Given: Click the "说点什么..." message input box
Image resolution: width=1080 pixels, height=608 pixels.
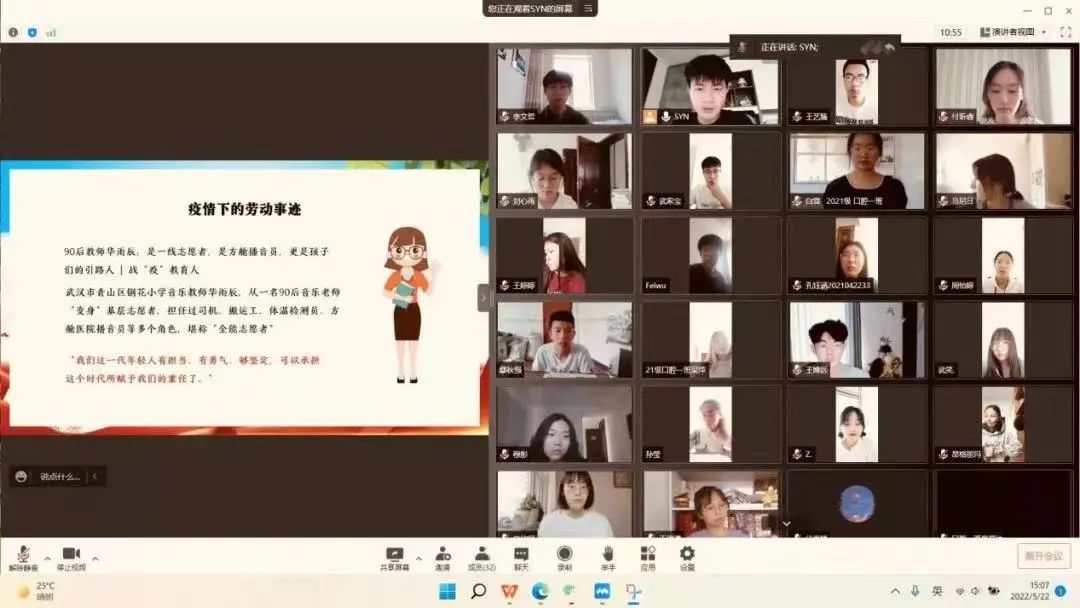Looking at the screenshot, I should (59, 477).
